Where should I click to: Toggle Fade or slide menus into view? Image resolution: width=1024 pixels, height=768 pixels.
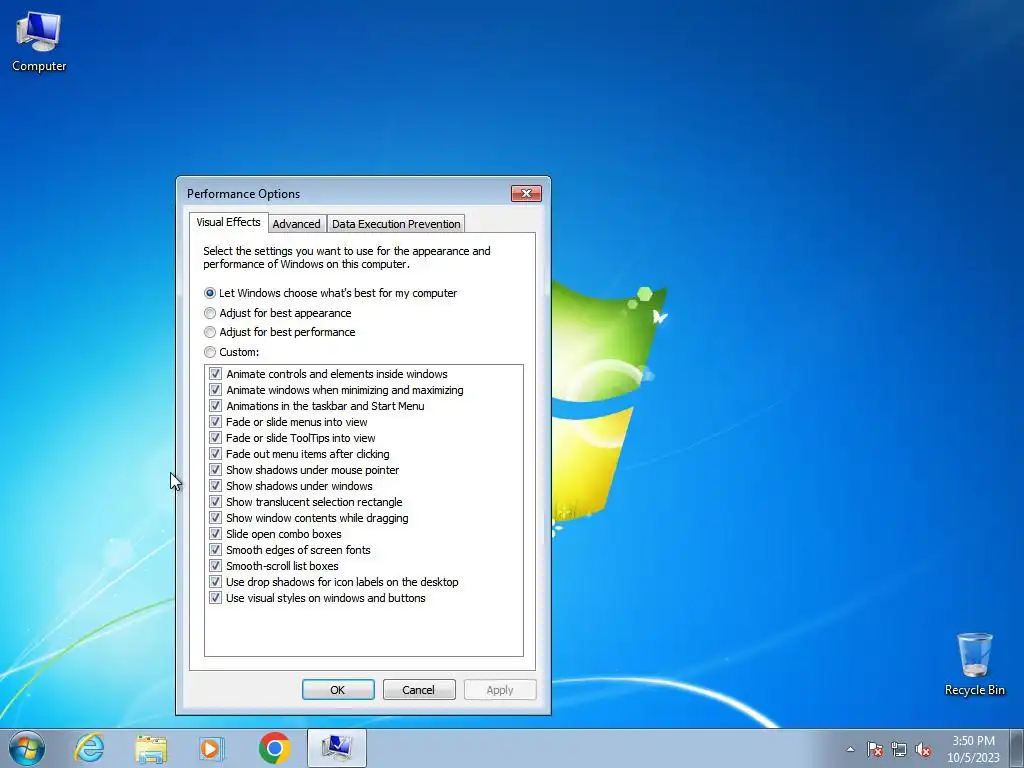click(x=216, y=422)
